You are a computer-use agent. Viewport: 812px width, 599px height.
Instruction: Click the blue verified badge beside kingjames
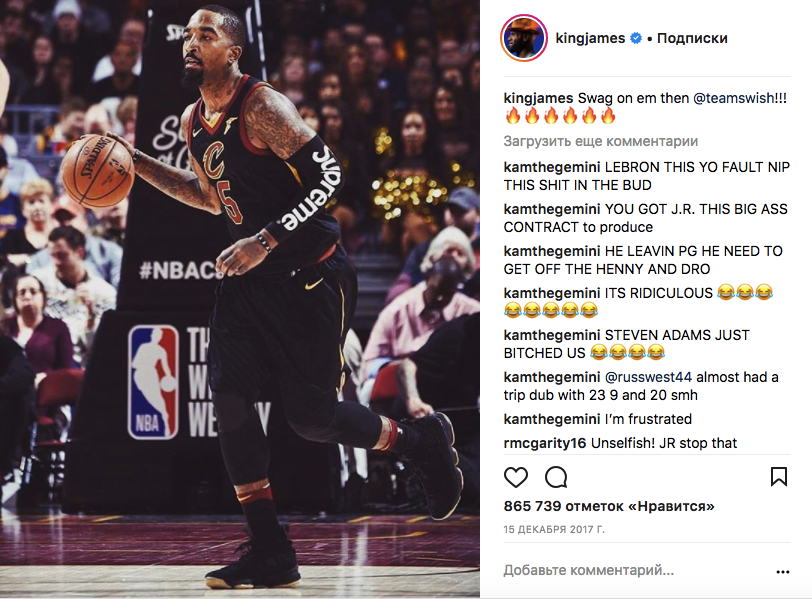[x=636, y=38]
